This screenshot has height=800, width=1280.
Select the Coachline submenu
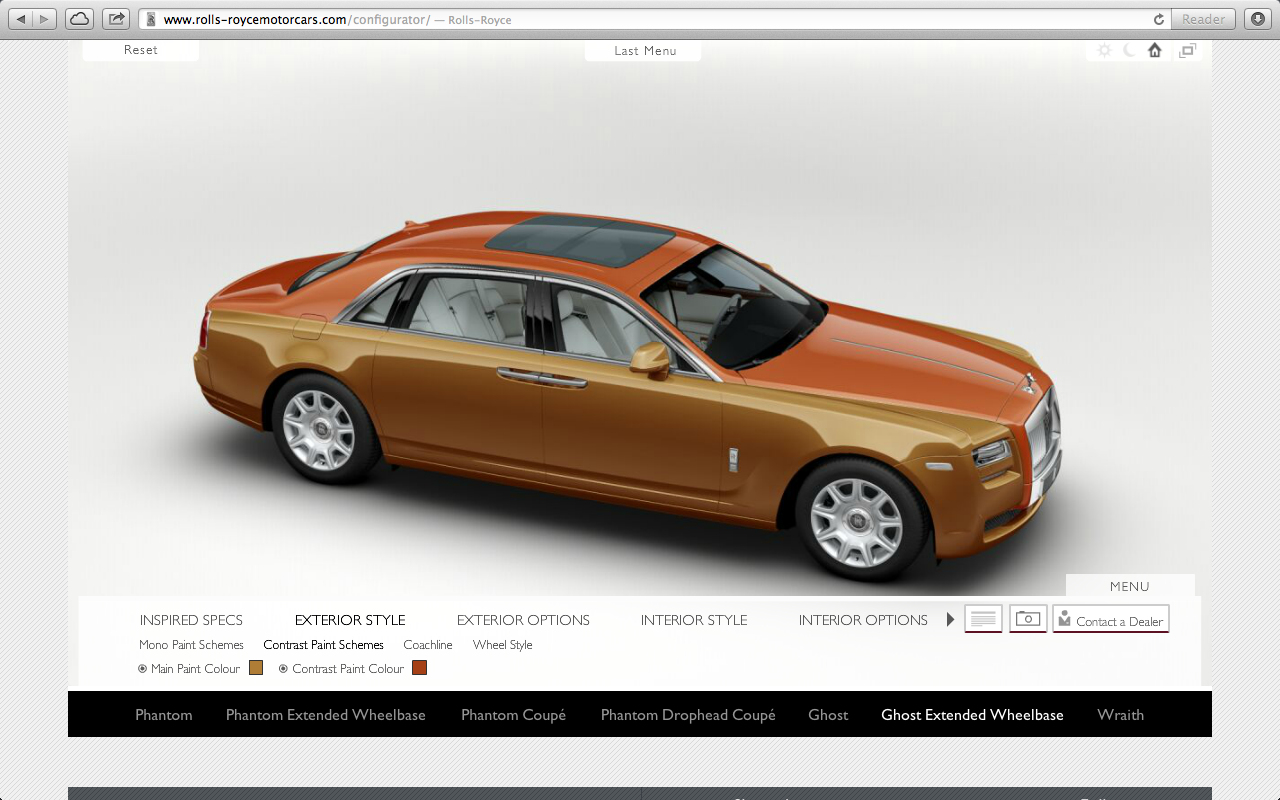(428, 645)
